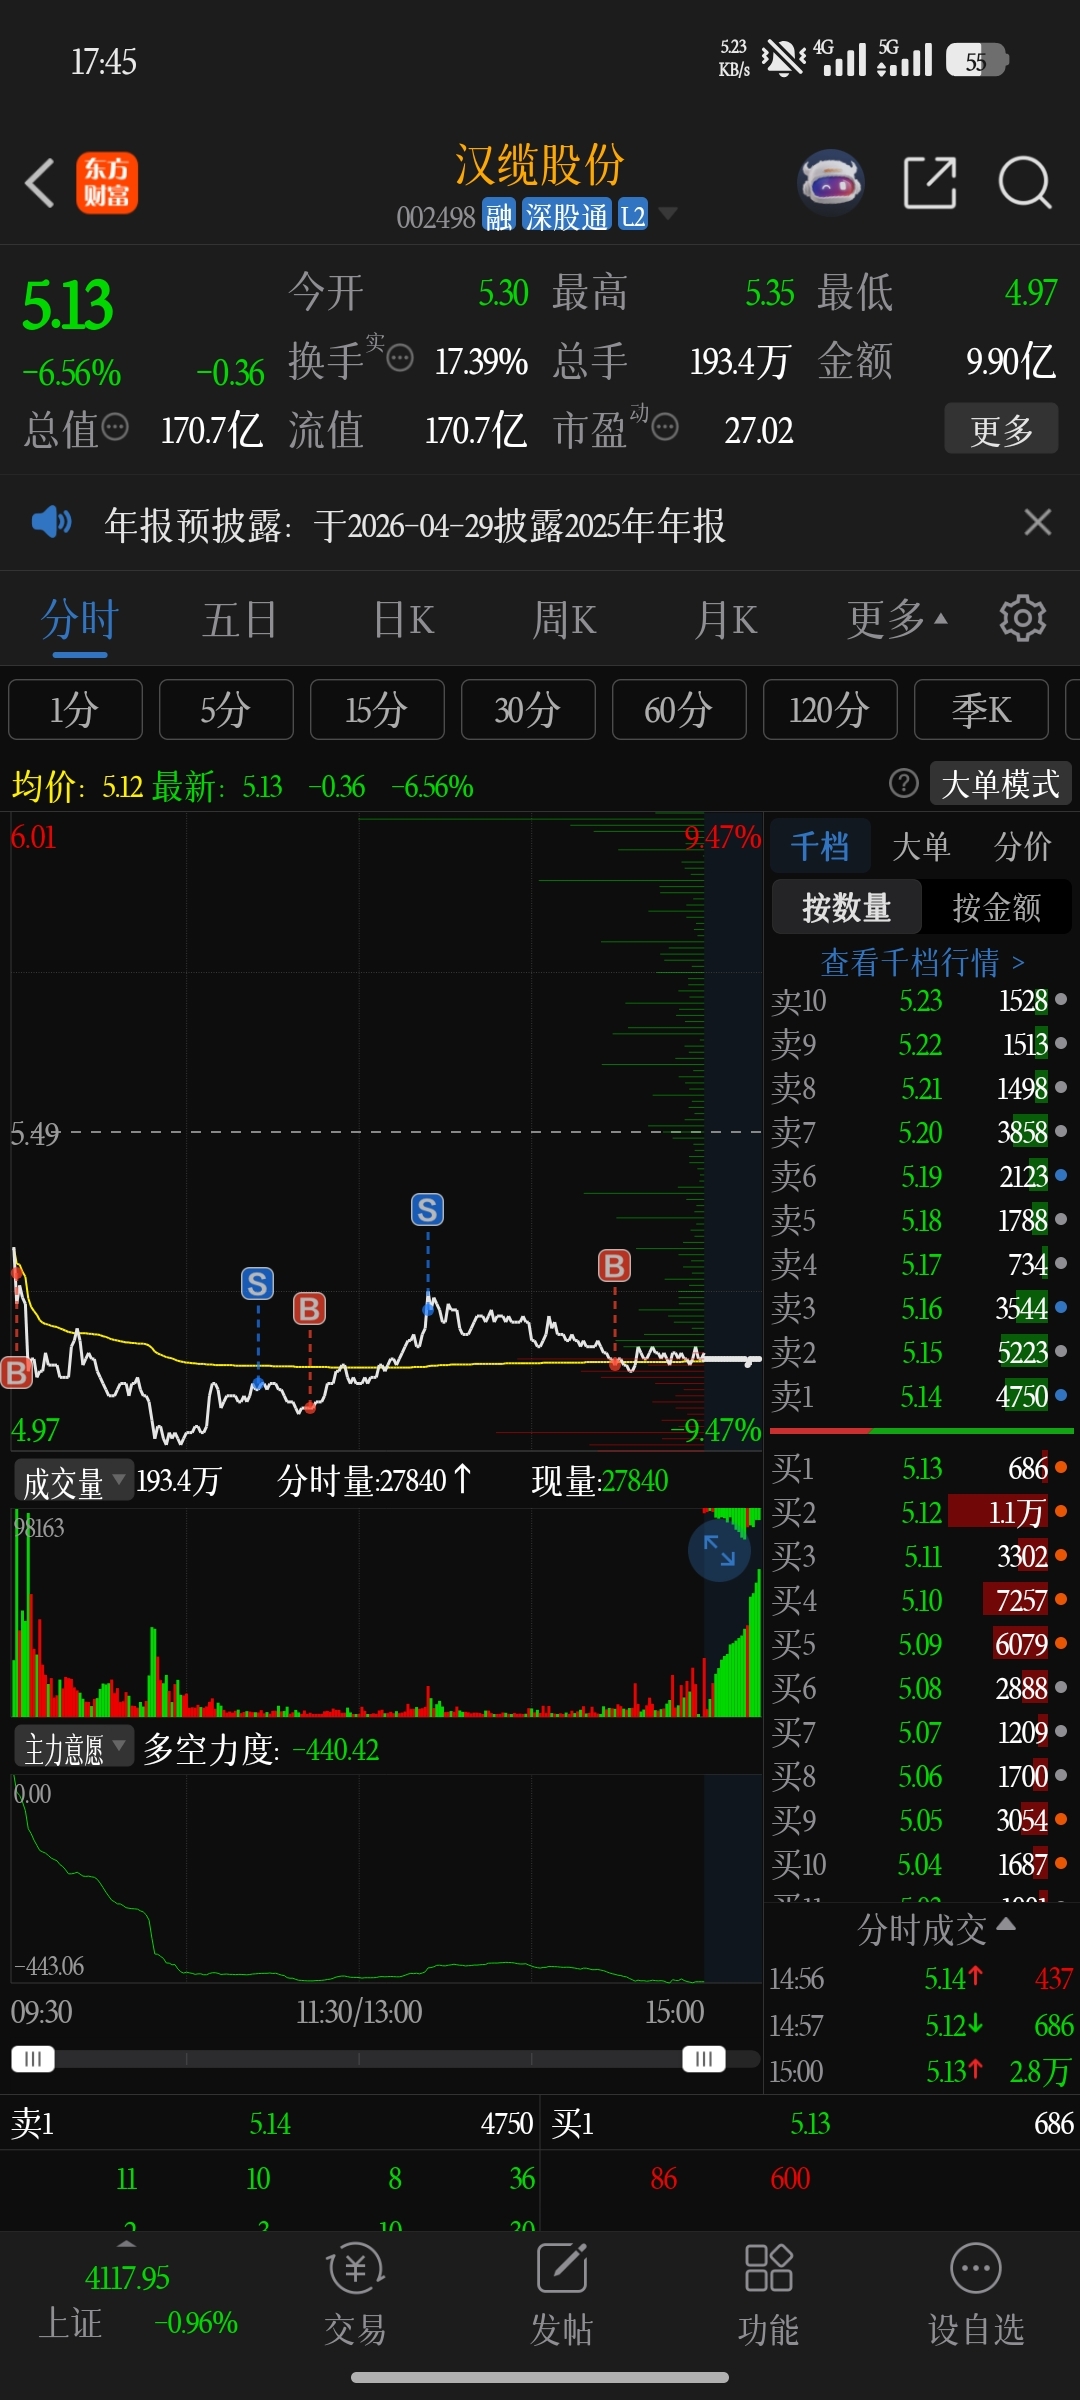Tap the 买2 row at 5.12
This screenshot has width=1080, height=2400.
[920, 1512]
